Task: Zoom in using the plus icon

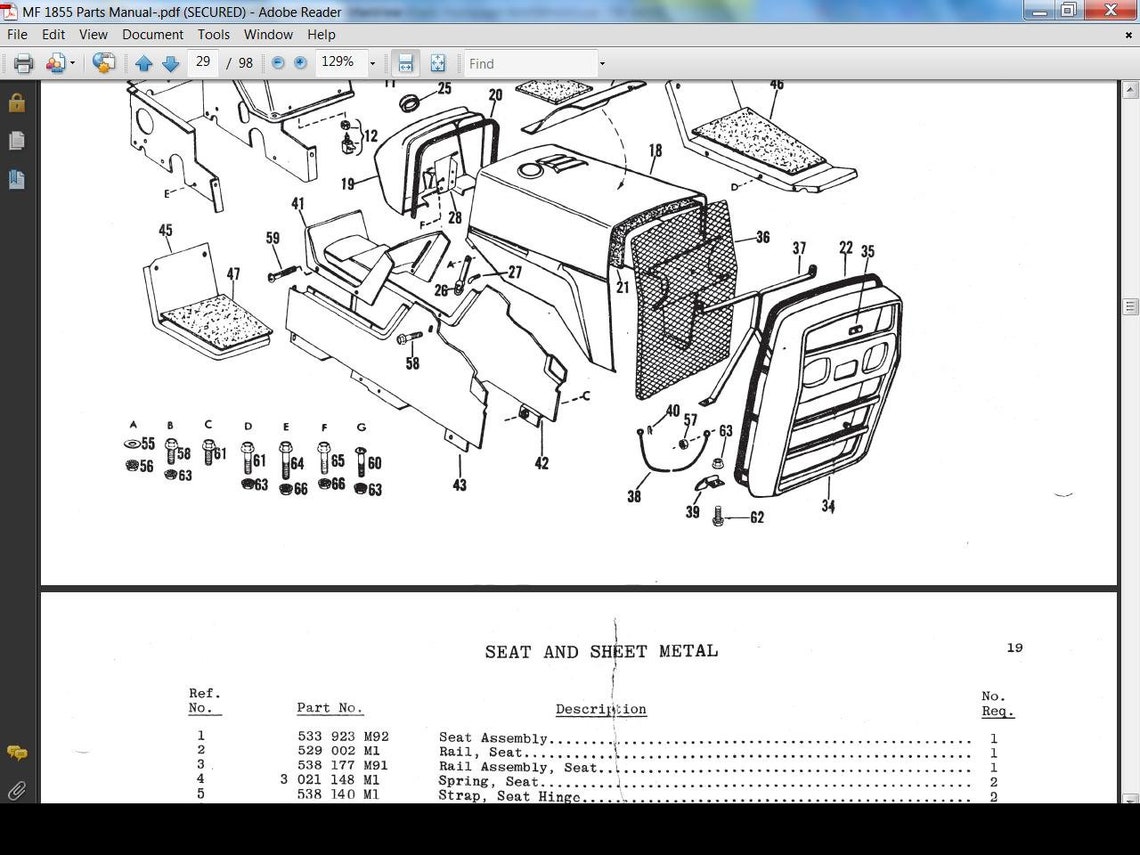Action: point(300,62)
